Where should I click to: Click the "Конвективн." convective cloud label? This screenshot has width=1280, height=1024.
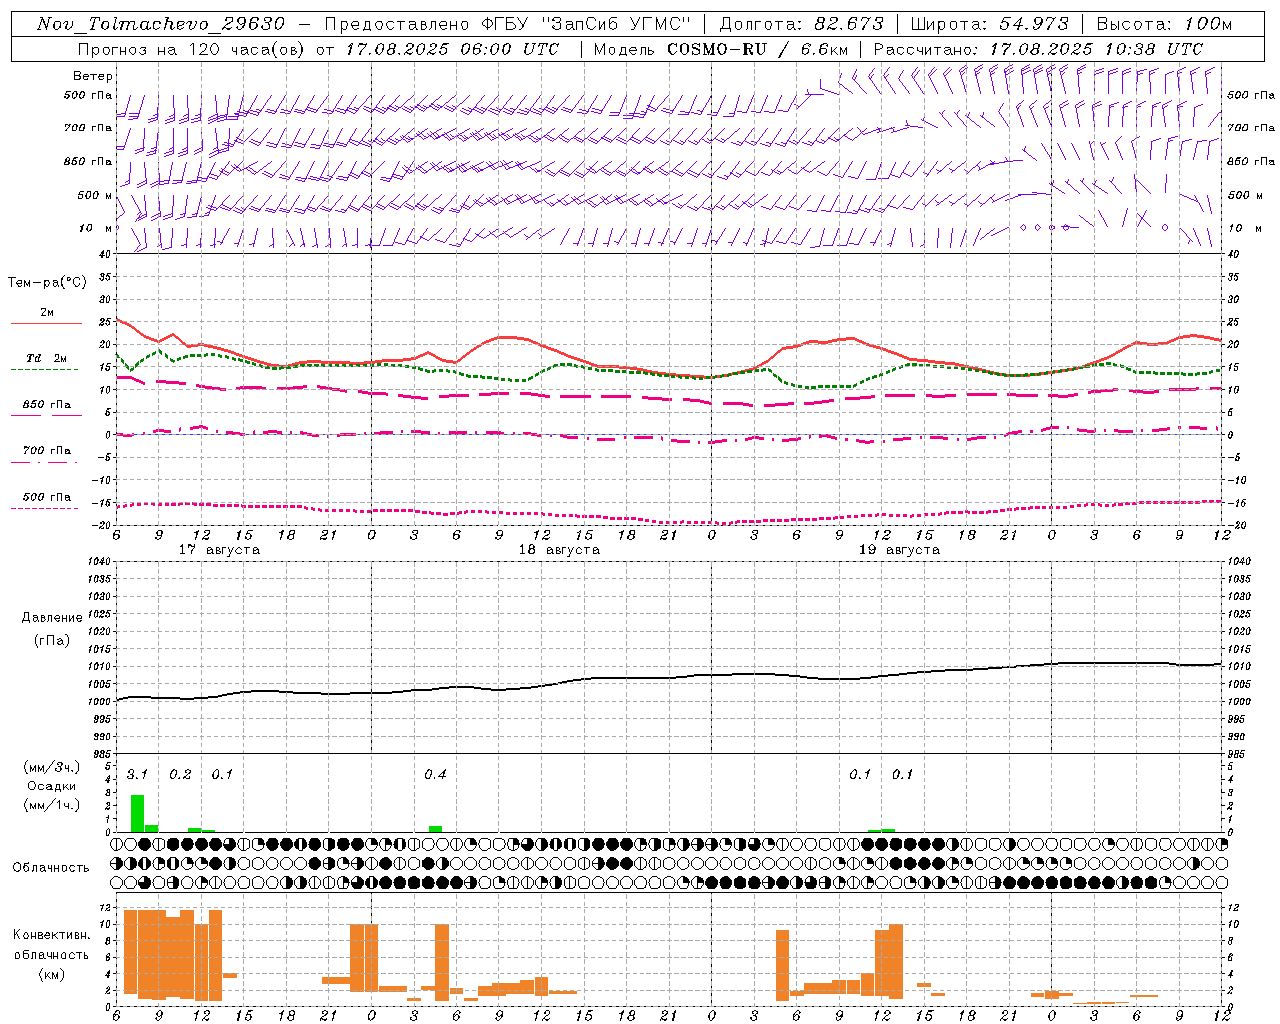pyautogui.click(x=51, y=935)
